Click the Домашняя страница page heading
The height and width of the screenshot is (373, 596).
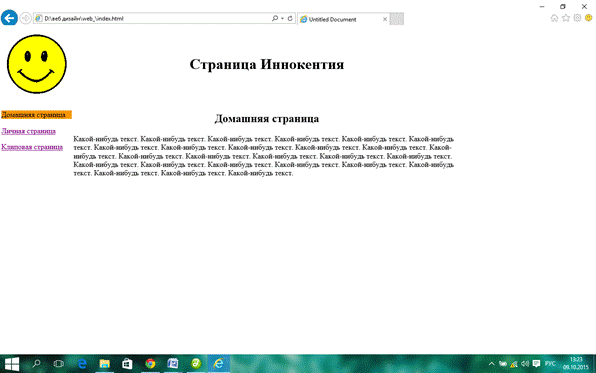click(267, 119)
